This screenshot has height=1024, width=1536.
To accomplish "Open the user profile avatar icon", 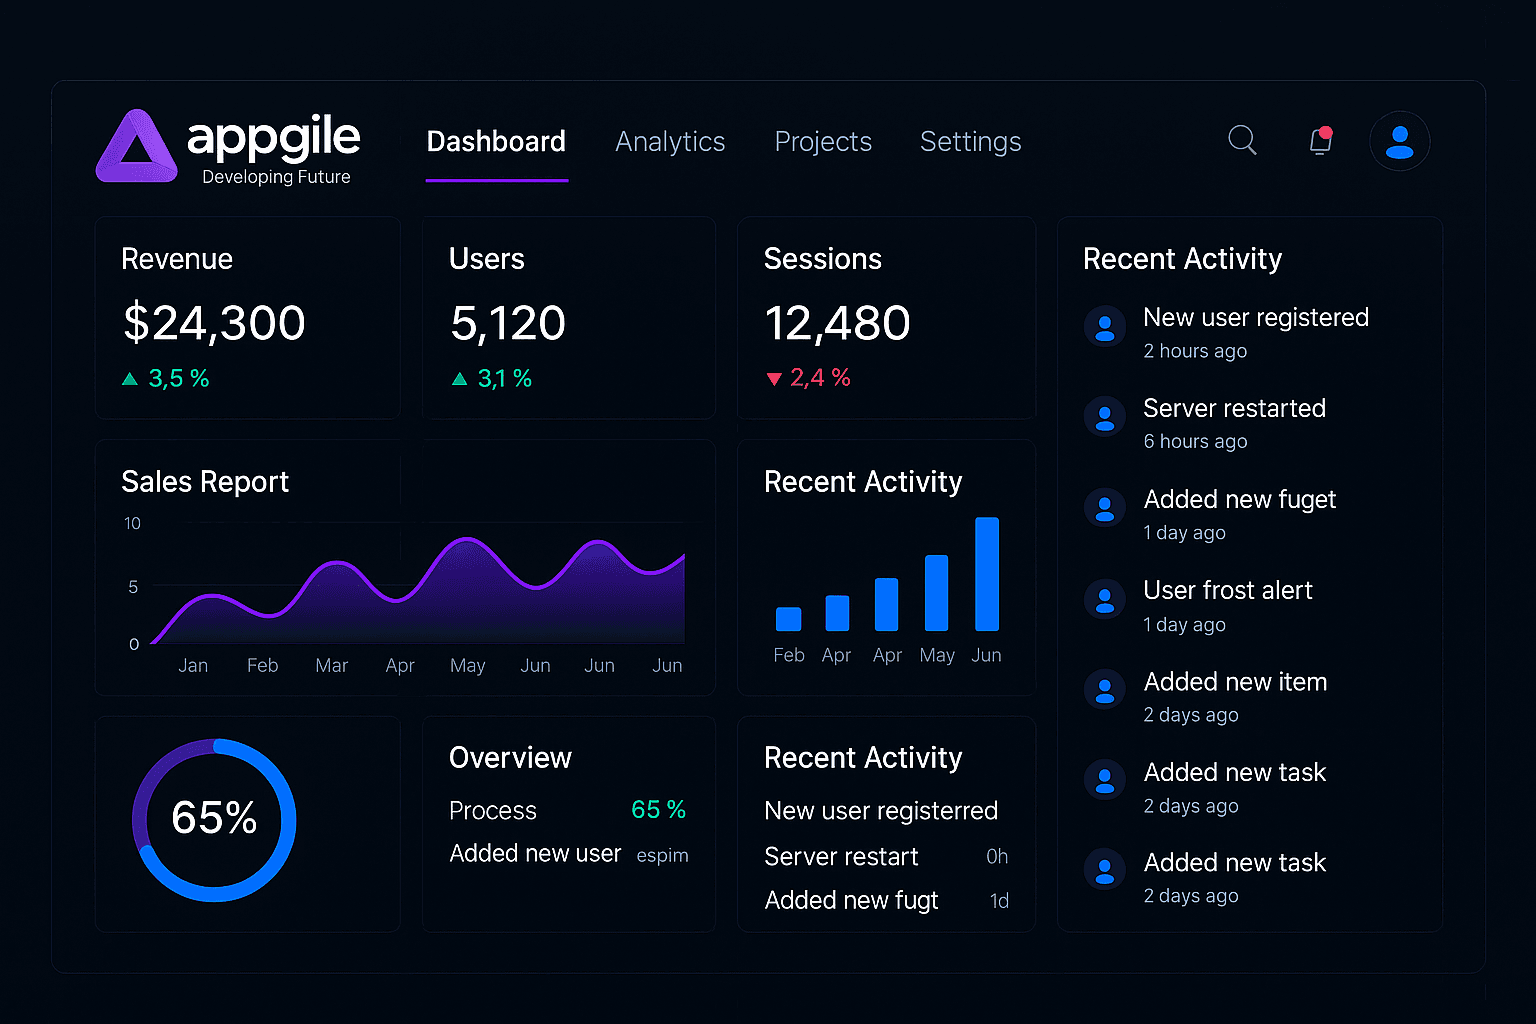I will (1399, 140).
